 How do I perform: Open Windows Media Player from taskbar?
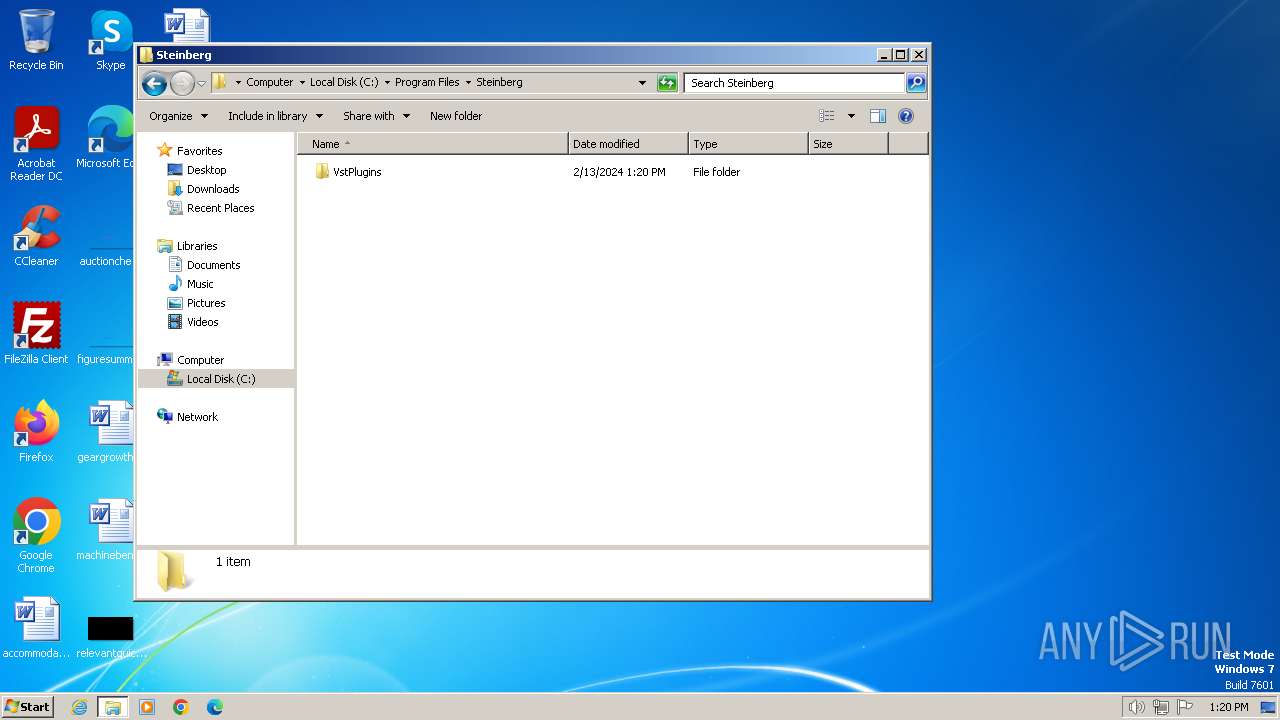(147, 707)
